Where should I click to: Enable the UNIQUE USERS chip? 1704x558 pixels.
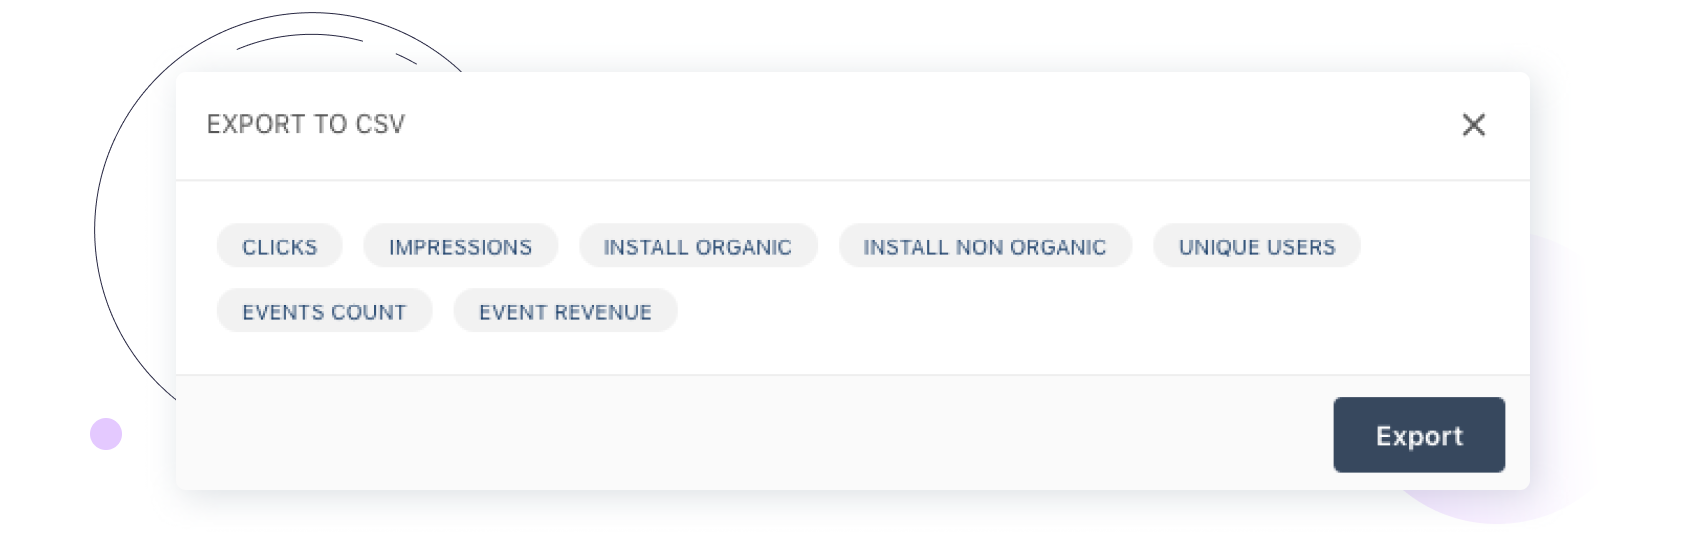[x=1256, y=247]
